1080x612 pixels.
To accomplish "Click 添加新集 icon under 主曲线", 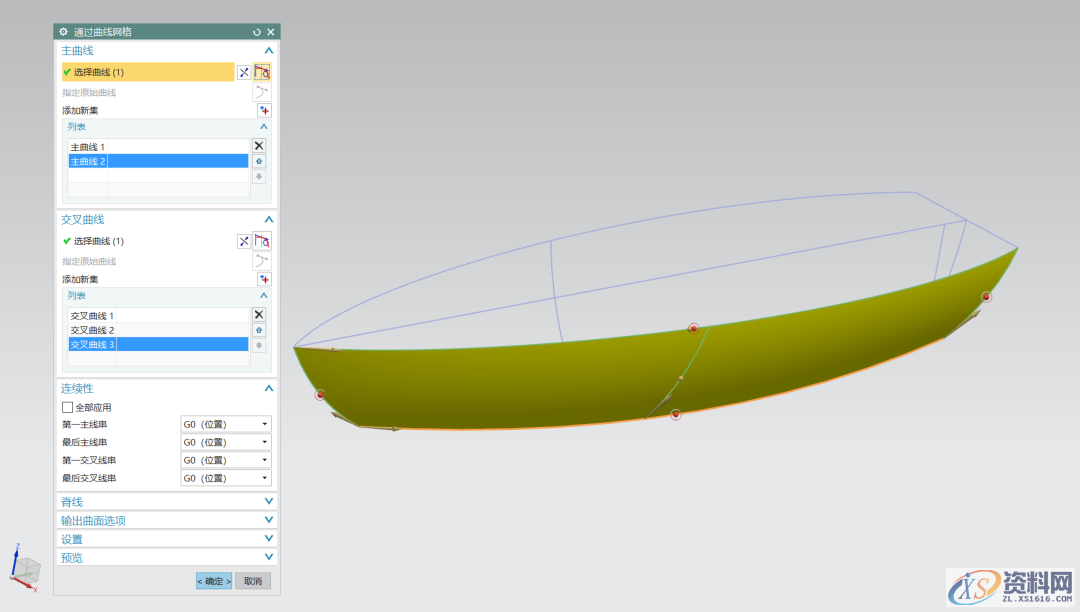I will pyautogui.click(x=264, y=110).
